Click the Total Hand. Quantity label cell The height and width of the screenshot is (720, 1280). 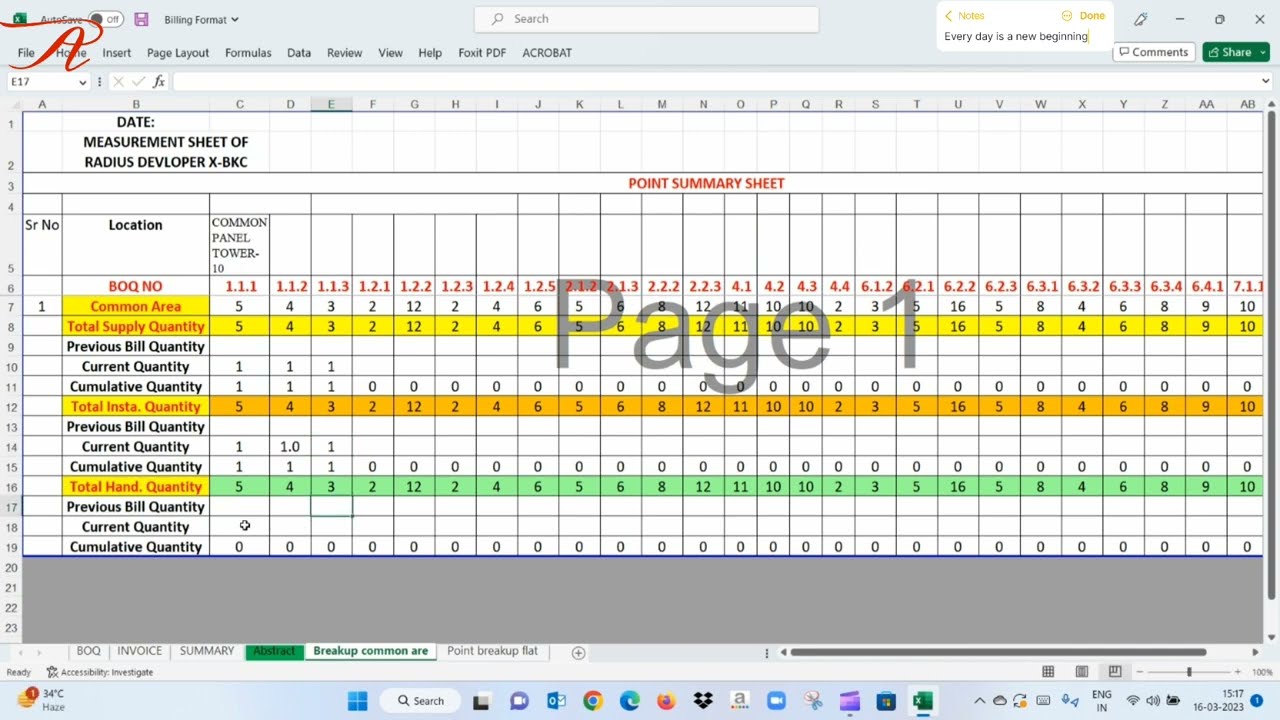[136, 486]
